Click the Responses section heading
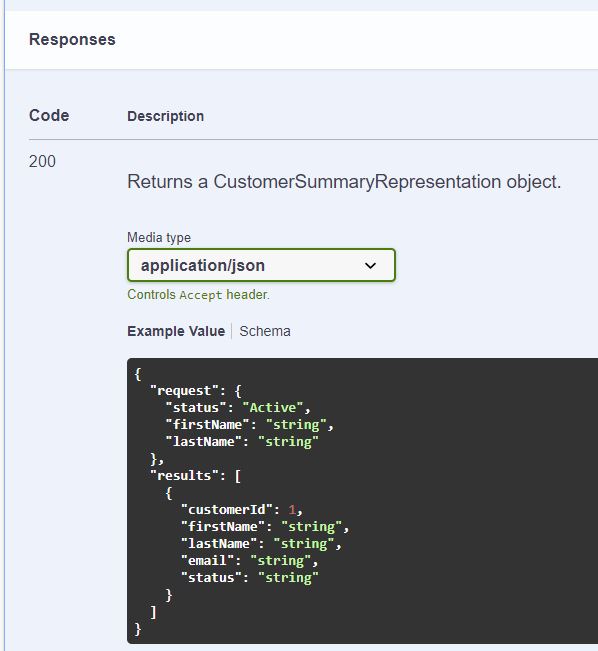This screenshot has width=598, height=651. click(72, 39)
